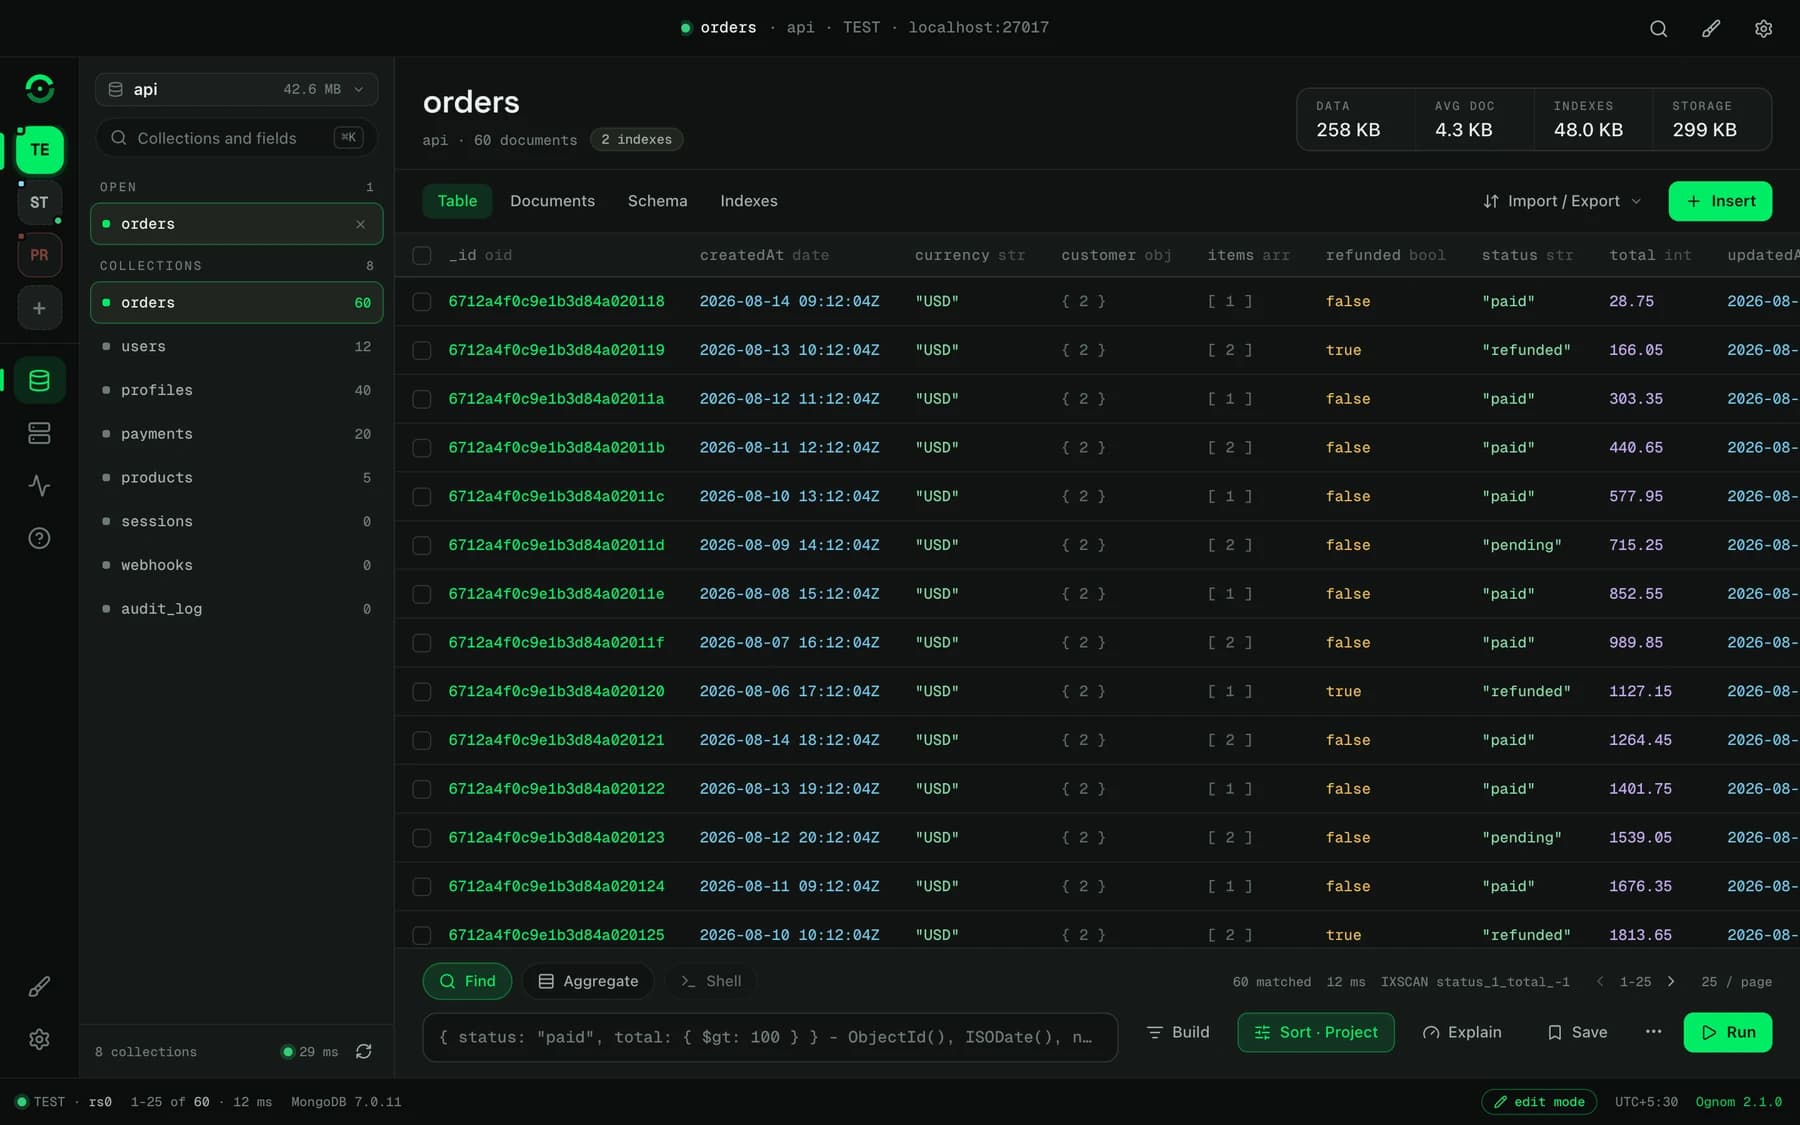Add a new connection with plus icon
Viewport: 1800px width, 1125px height.
pos(39,308)
